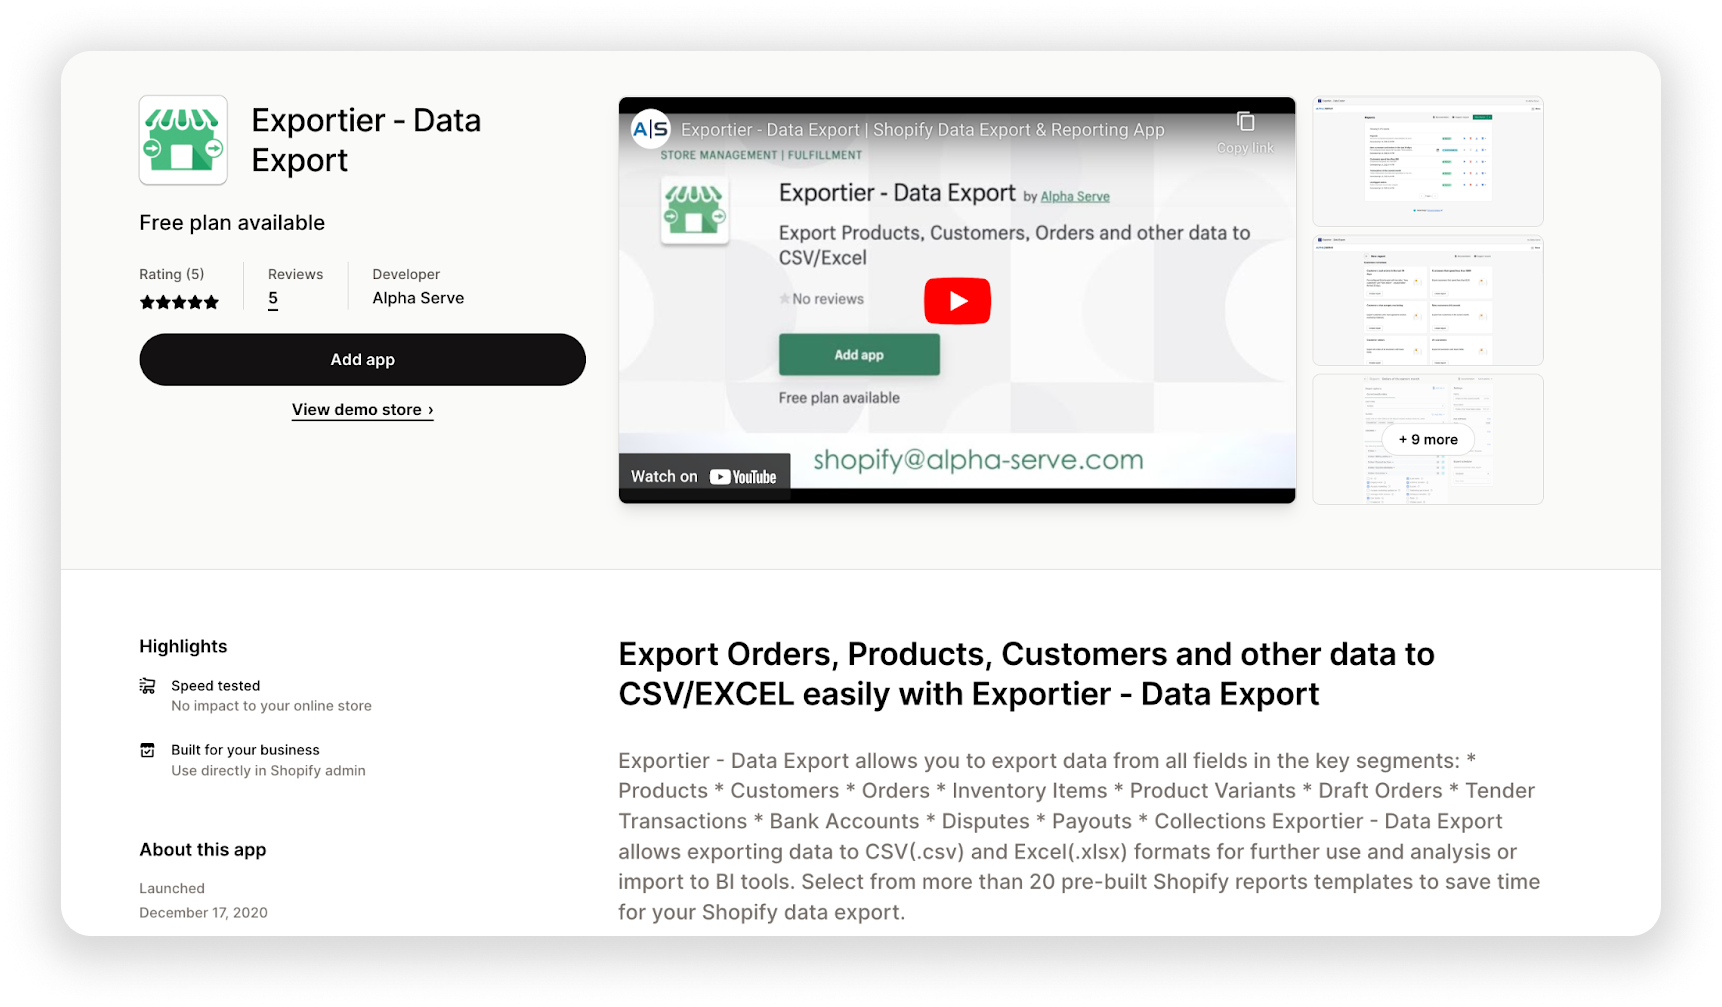Reveal more screenshots with the +9 more button

click(x=1427, y=439)
